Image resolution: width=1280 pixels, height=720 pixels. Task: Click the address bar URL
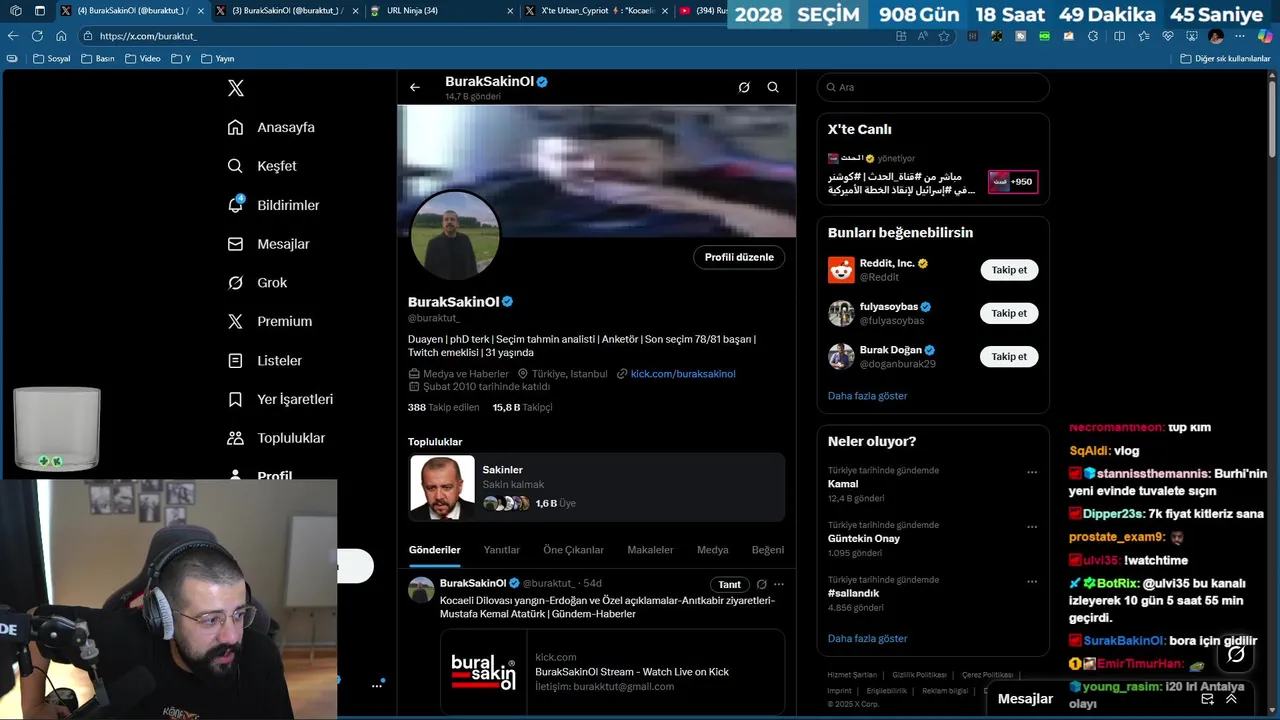pos(148,36)
